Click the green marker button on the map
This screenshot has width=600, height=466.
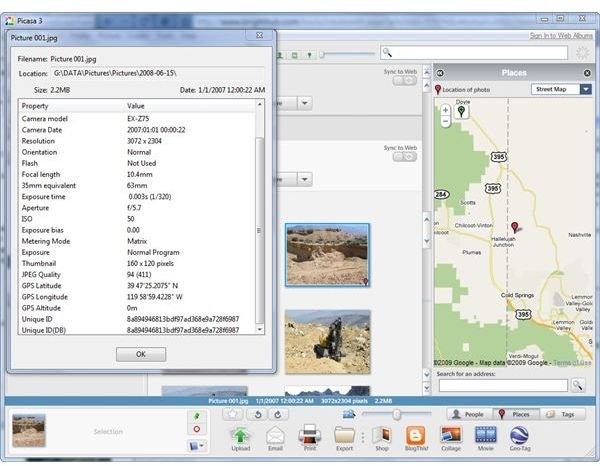(461, 112)
